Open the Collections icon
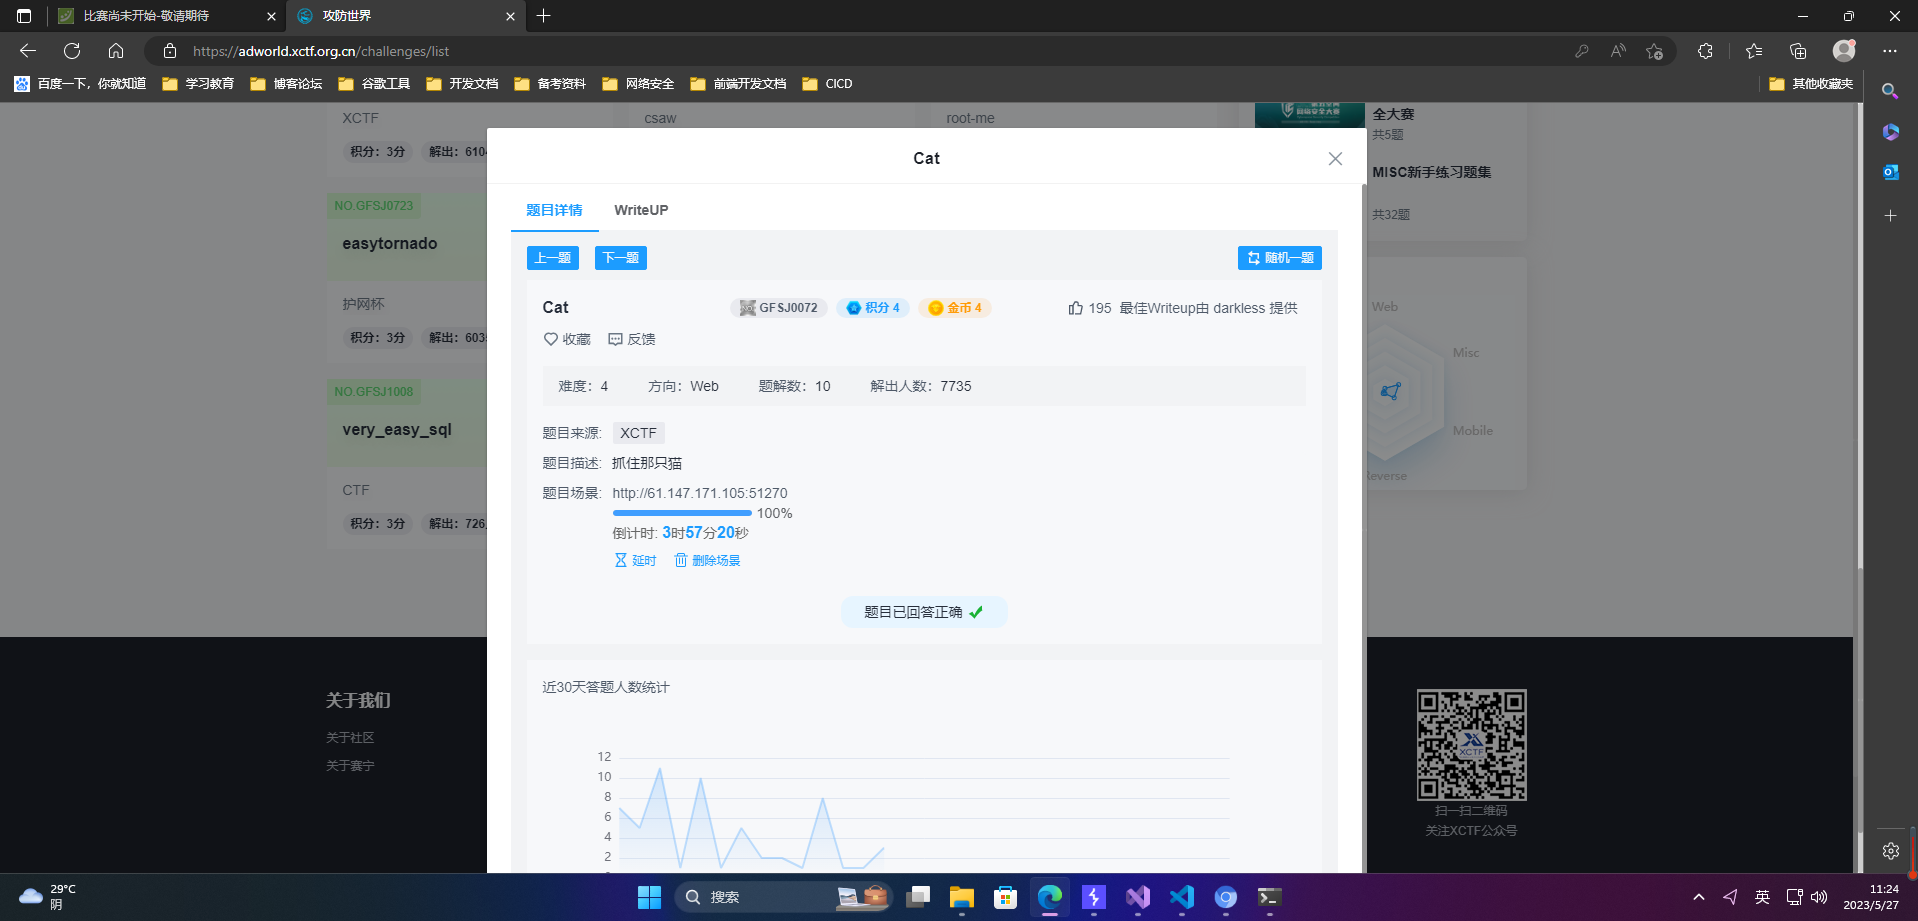1918x921 pixels. 1798,51
